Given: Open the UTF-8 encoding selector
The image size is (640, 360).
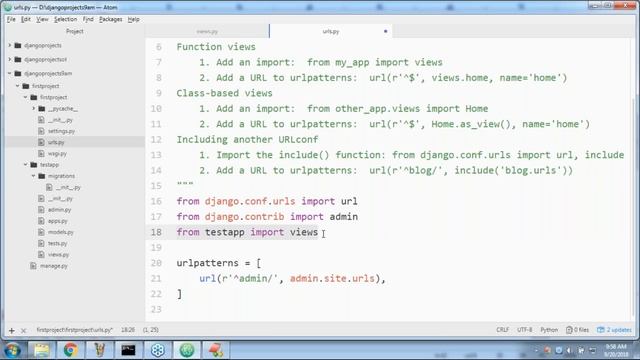Looking at the screenshot, I should click(x=524, y=330).
